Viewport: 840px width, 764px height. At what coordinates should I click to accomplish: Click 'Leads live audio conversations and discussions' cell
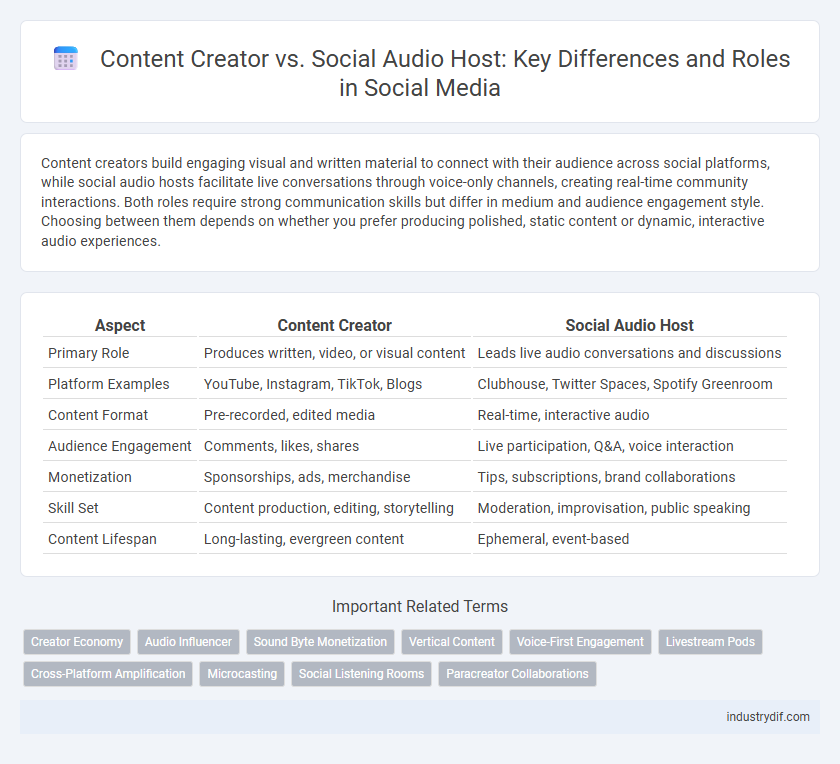629,353
